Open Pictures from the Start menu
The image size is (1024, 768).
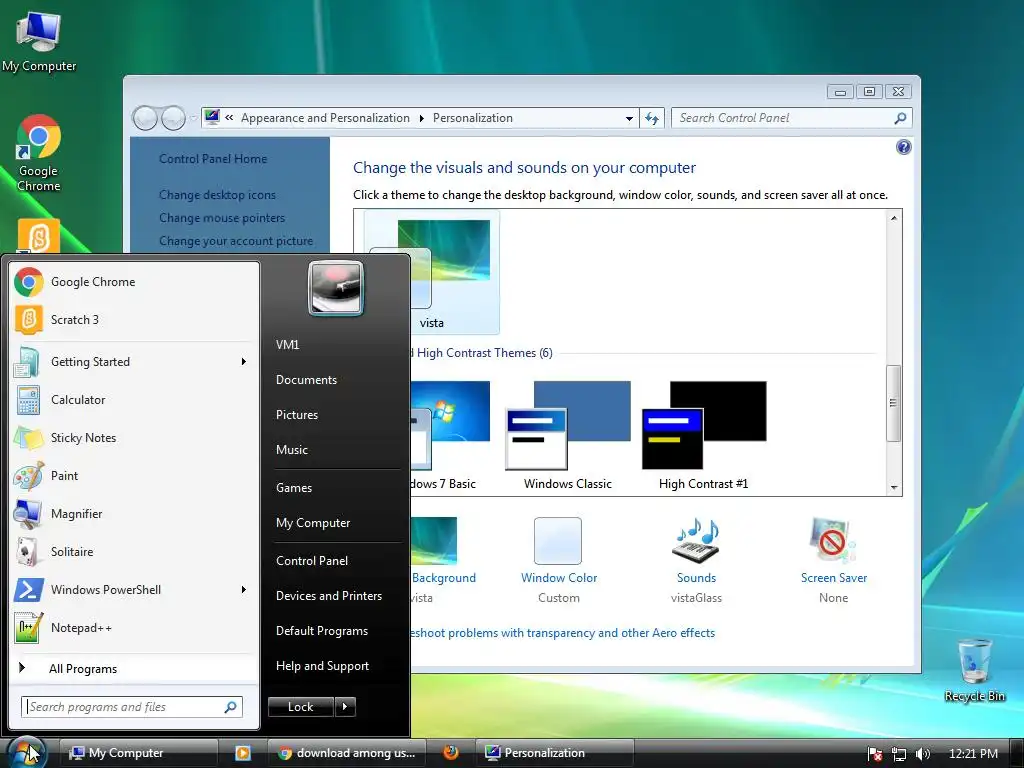point(296,415)
